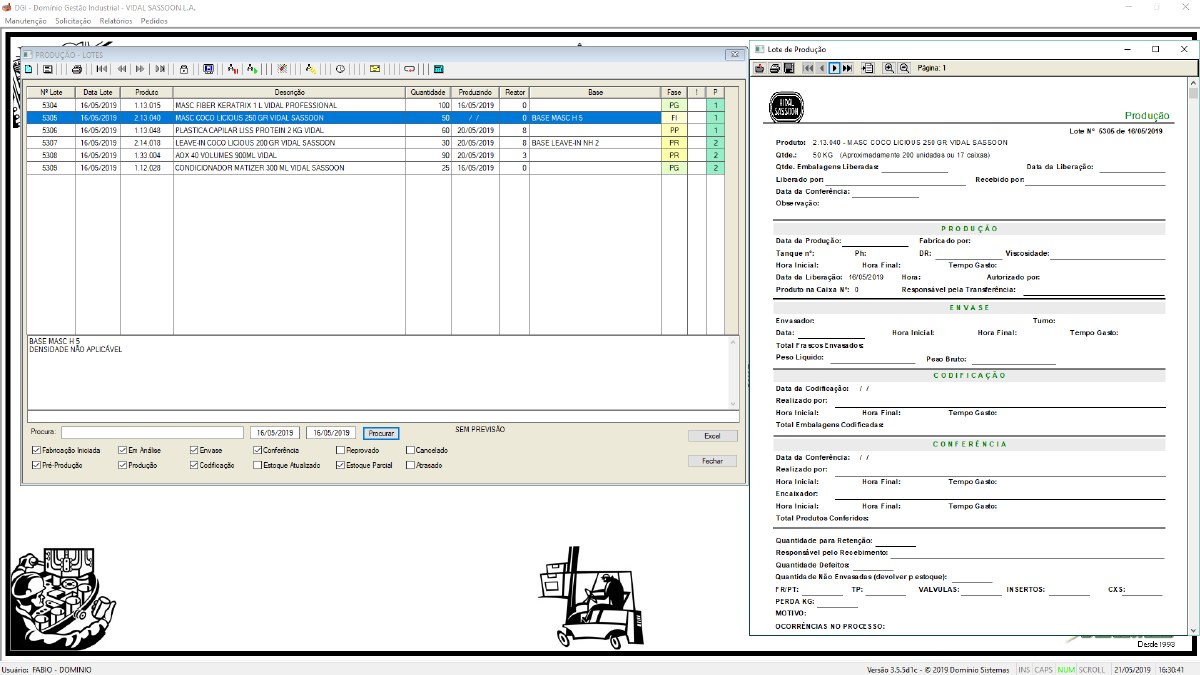The width and height of the screenshot is (1200, 675).
Task: Click the Procurar button
Action: coord(381,433)
